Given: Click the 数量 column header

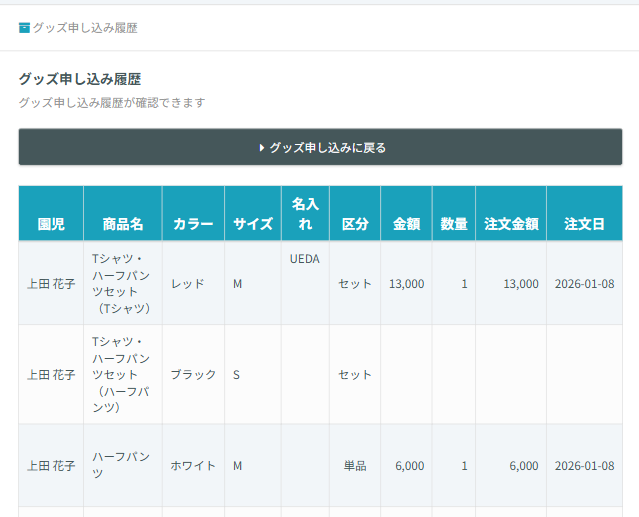Looking at the screenshot, I should point(454,224).
